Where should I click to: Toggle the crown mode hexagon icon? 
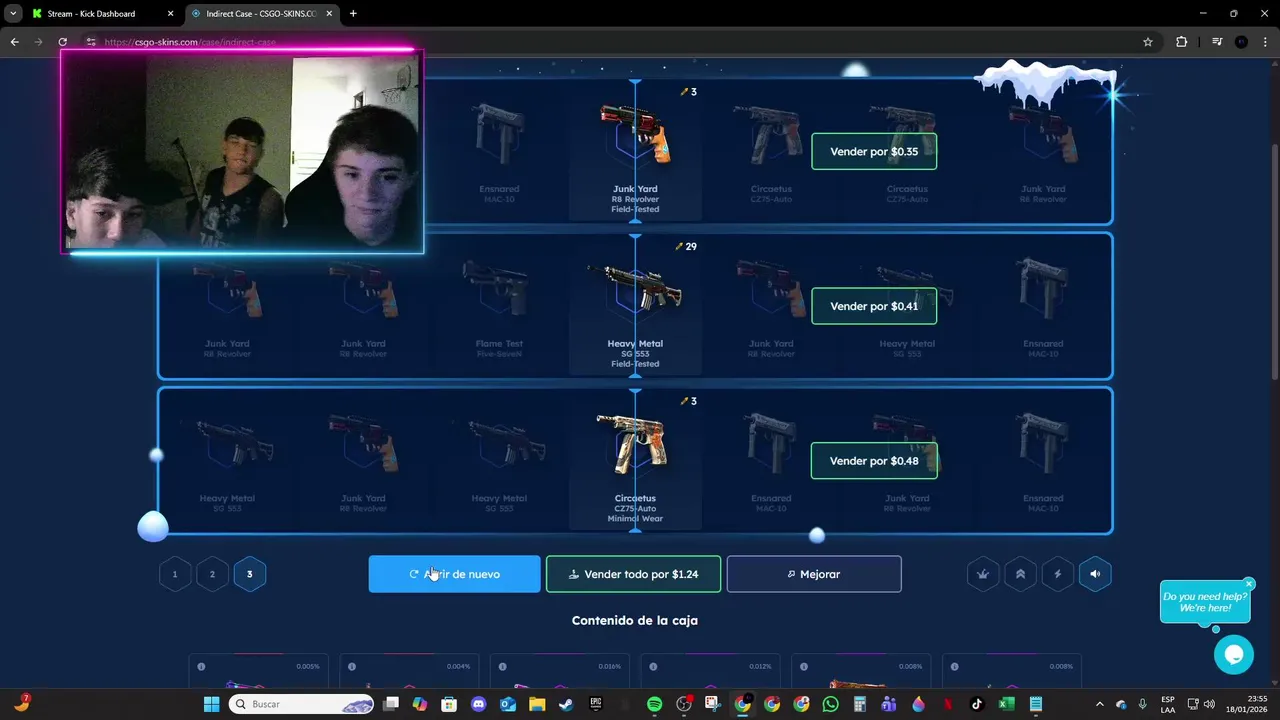pos(983,574)
